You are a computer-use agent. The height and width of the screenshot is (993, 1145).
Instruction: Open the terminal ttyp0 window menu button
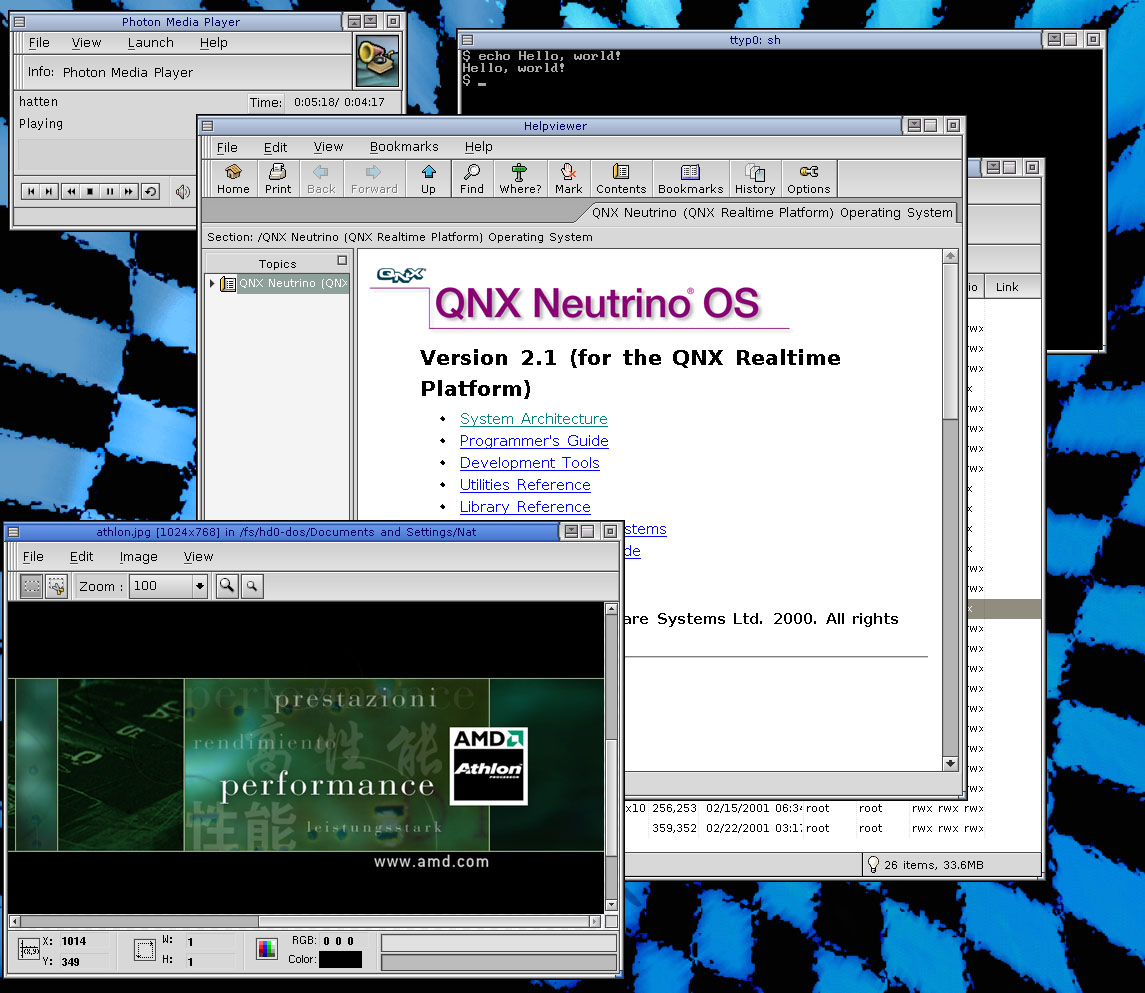pyautogui.click(x=468, y=40)
